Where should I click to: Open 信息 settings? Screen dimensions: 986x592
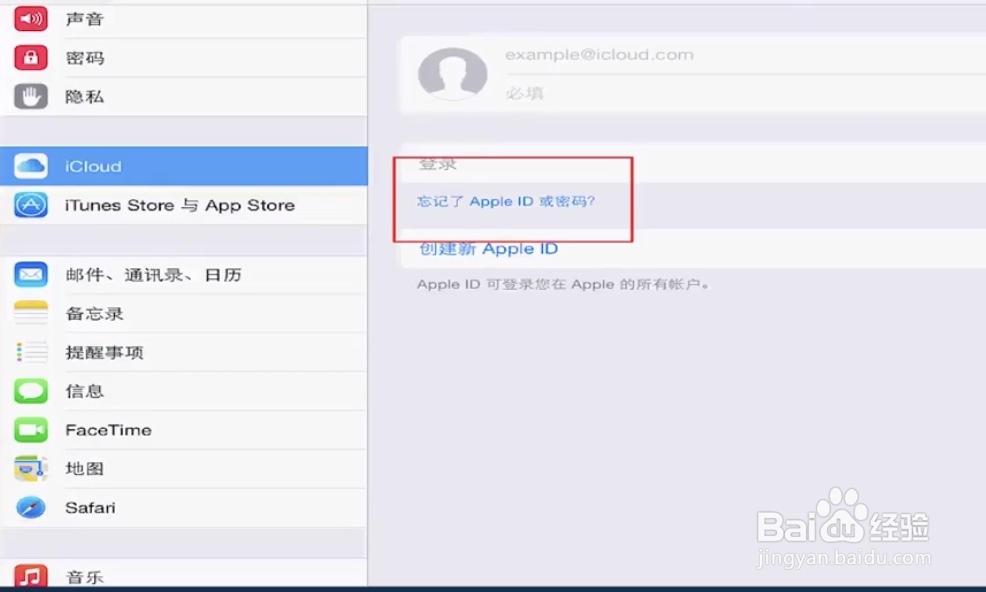(184, 391)
